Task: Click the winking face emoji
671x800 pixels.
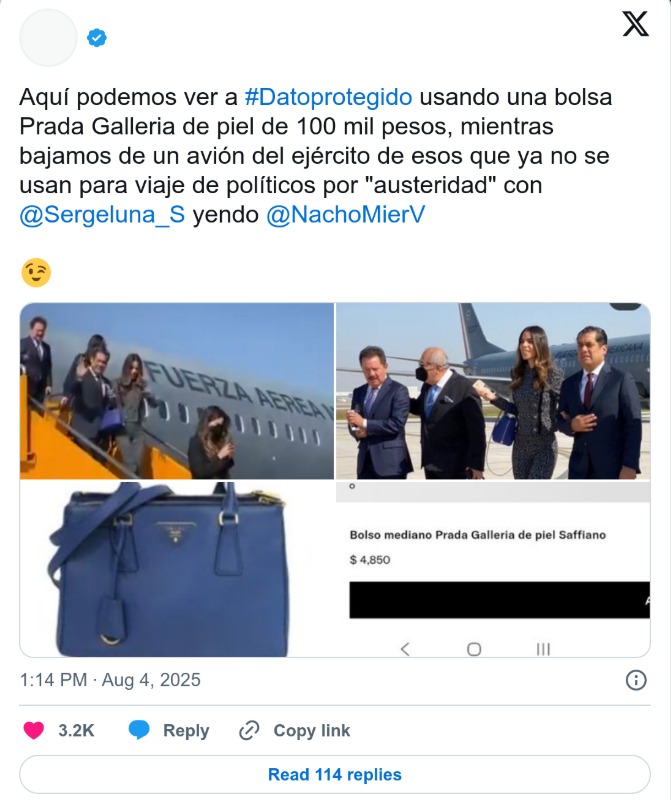Action: coord(36,272)
